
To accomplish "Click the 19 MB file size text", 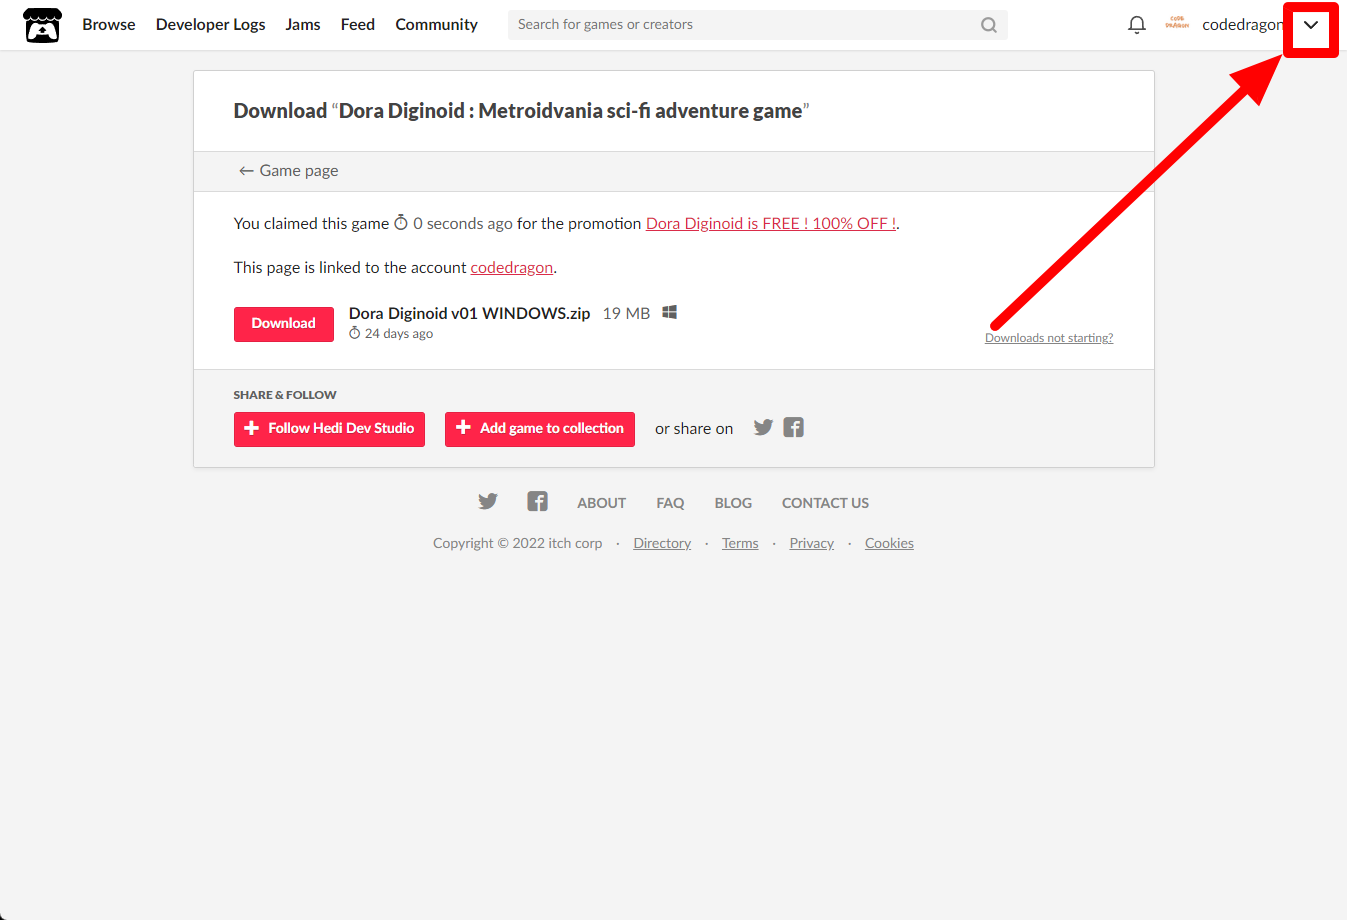I will click(x=627, y=314).
